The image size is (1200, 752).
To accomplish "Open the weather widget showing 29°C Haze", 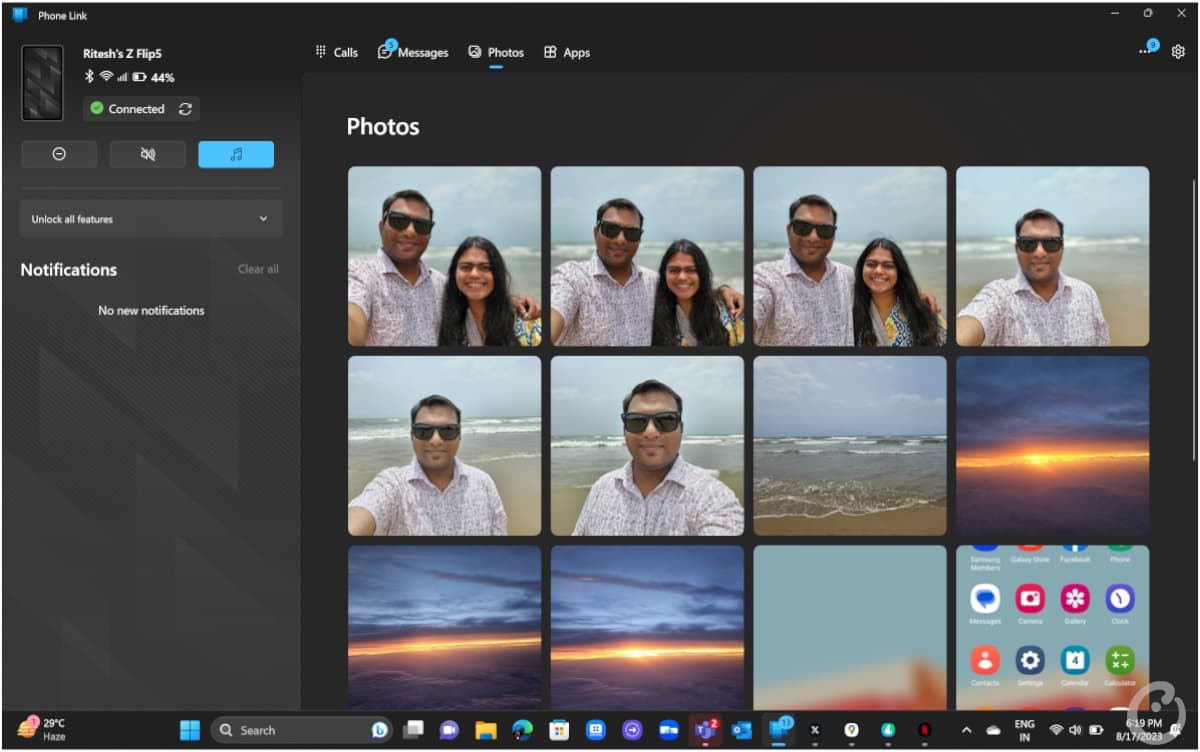I will [x=42, y=729].
